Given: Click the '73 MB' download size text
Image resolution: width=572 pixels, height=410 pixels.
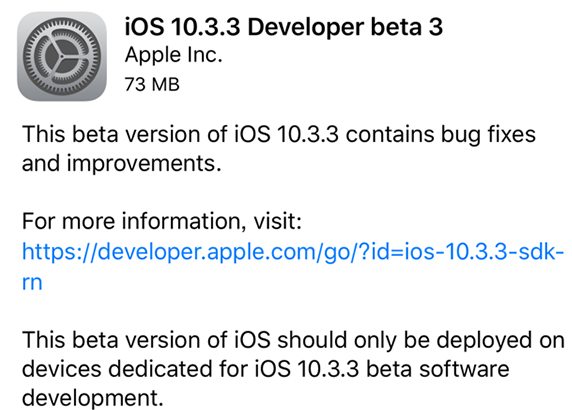Looking at the screenshot, I should (x=152, y=84).
